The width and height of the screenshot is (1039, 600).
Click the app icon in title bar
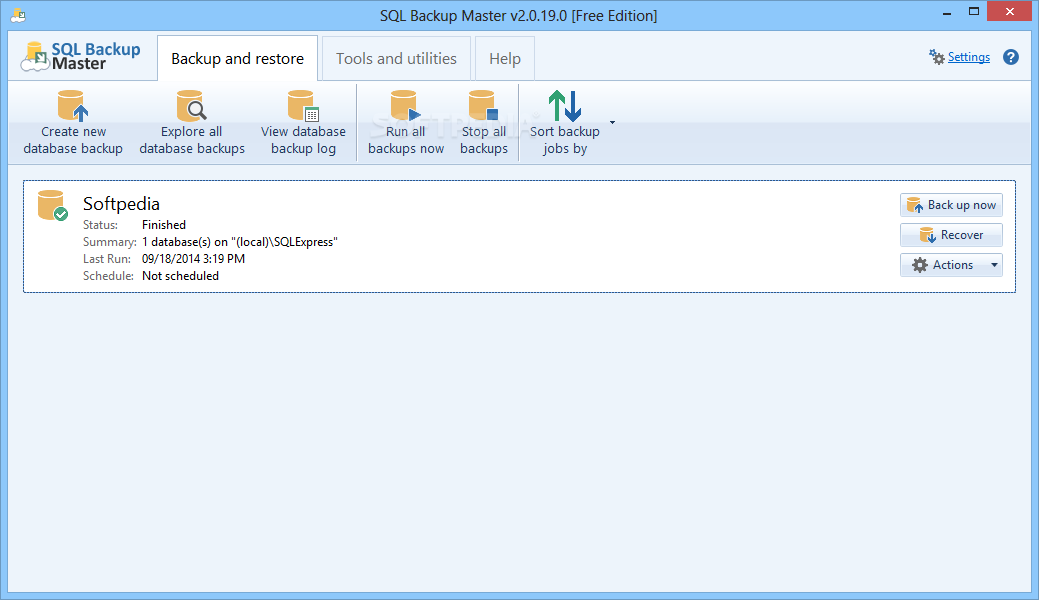coord(18,14)
